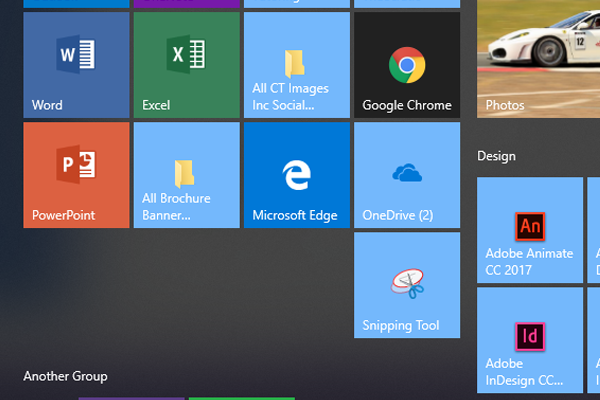This screenshot has height=400, width=600.
Task: Launch Microsoft Edge tile
Action: [x=297, y=175]
